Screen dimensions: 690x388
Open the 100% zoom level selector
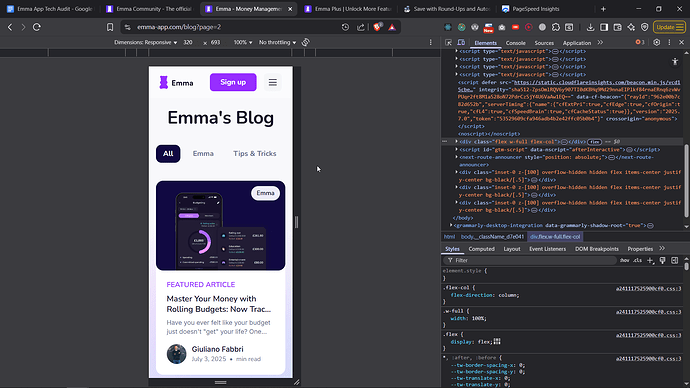click(x=243, y=42)
